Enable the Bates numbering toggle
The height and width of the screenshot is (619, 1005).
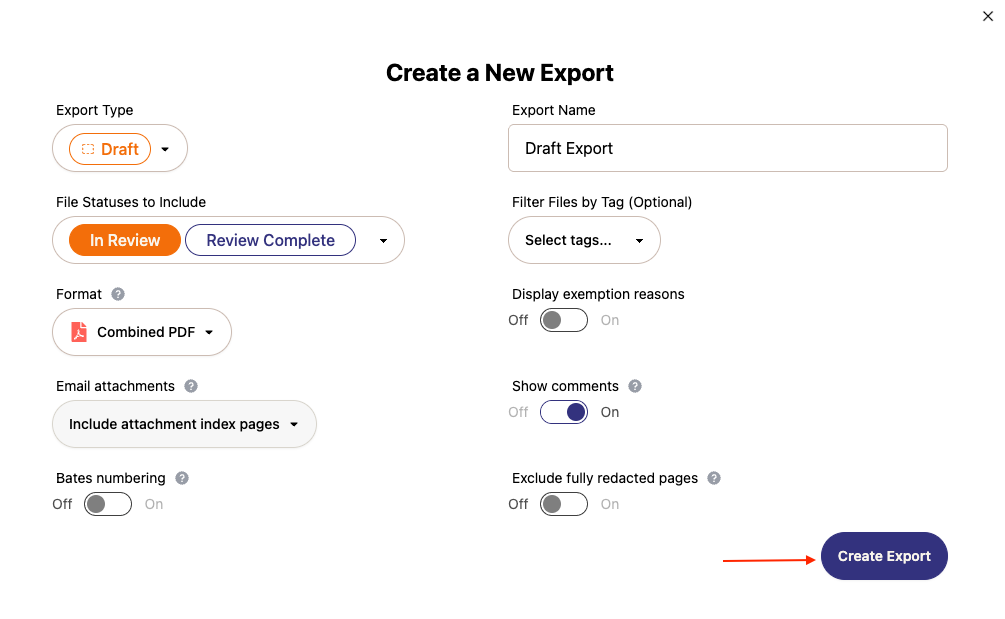click(108, 504)
